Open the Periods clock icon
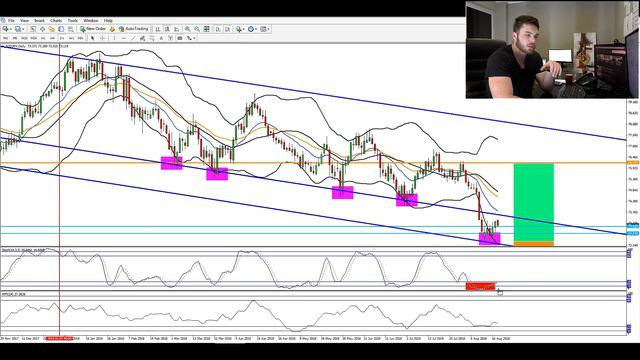This screenshot has width=640, height=360. tap(251, 29)
